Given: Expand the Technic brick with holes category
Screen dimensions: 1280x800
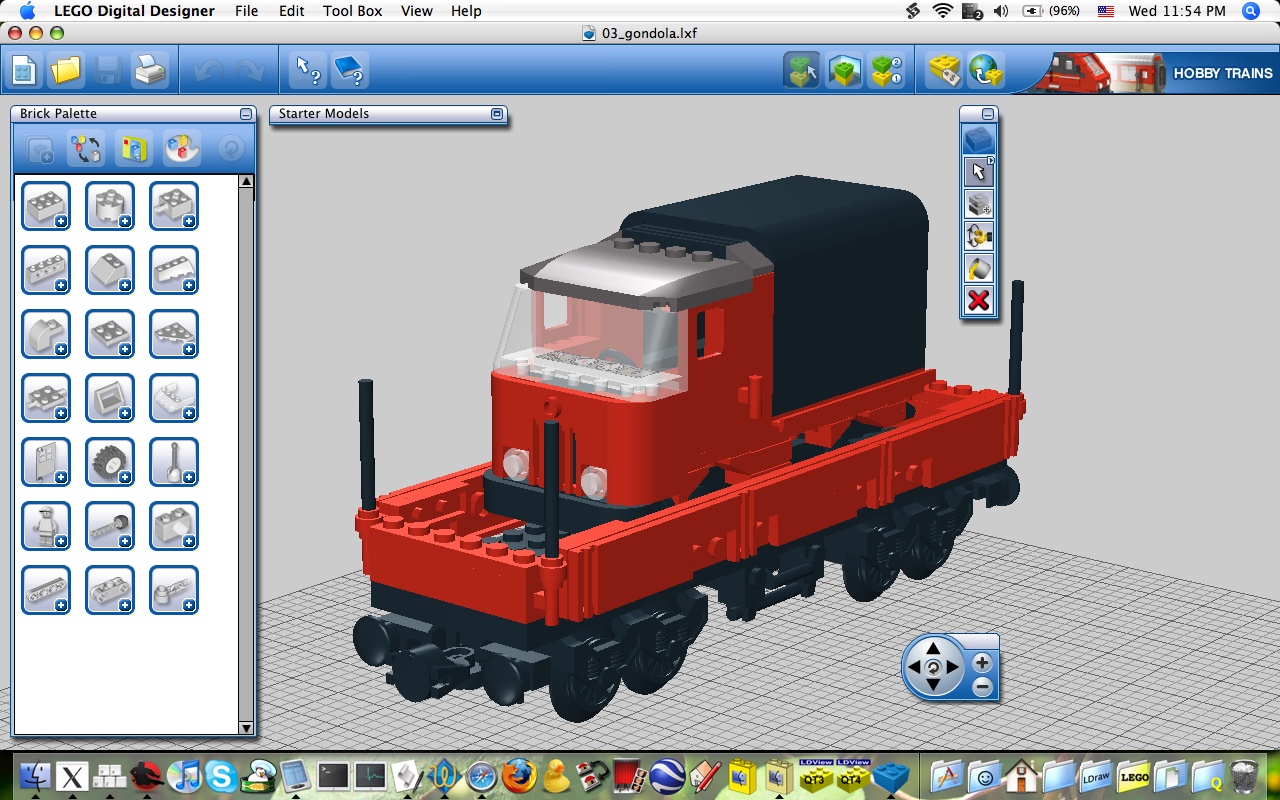Looking at the screenshot, I should (46, 270).
